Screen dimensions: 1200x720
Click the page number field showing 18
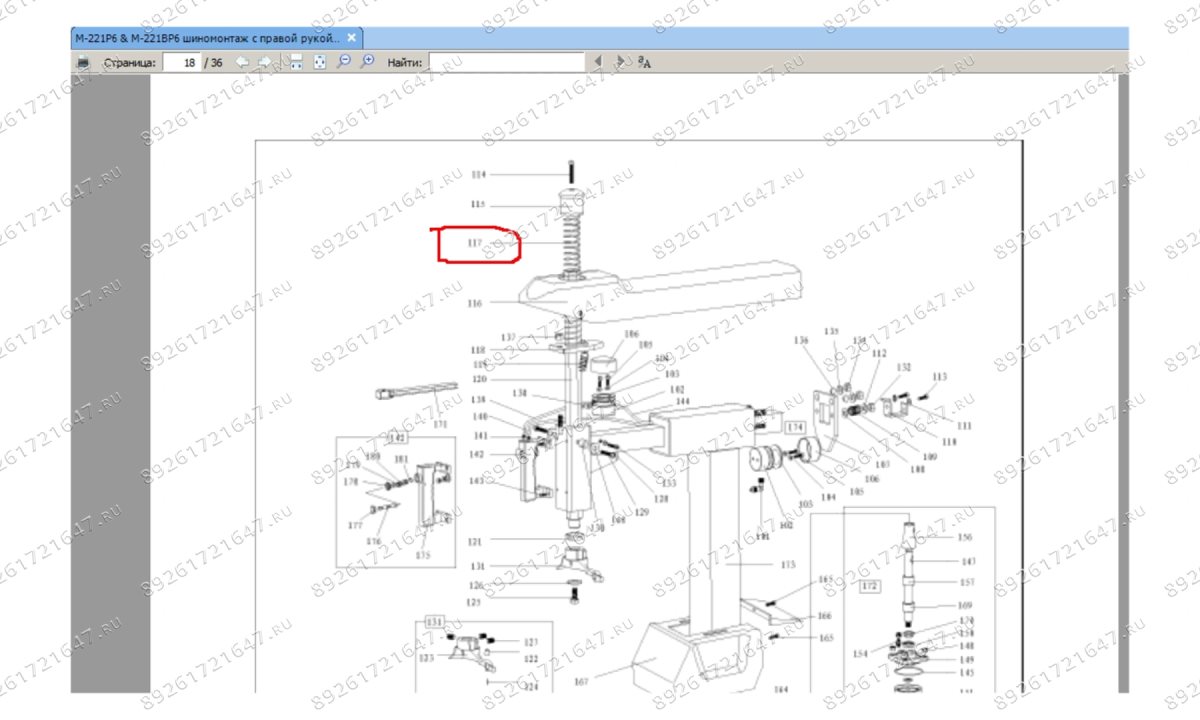(x=181, y=62)
